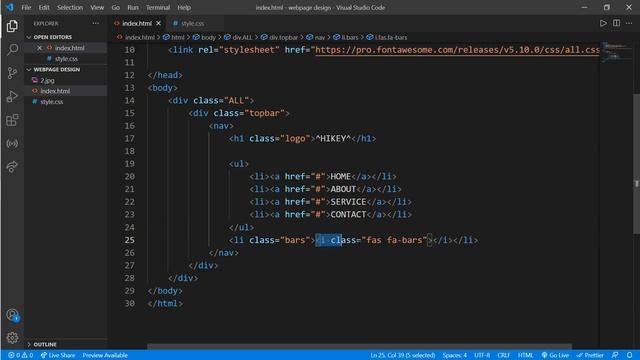Click the feedback icon in status bar
The height and width of the screenshot is (360, 640).
click(x=615, y=355)
